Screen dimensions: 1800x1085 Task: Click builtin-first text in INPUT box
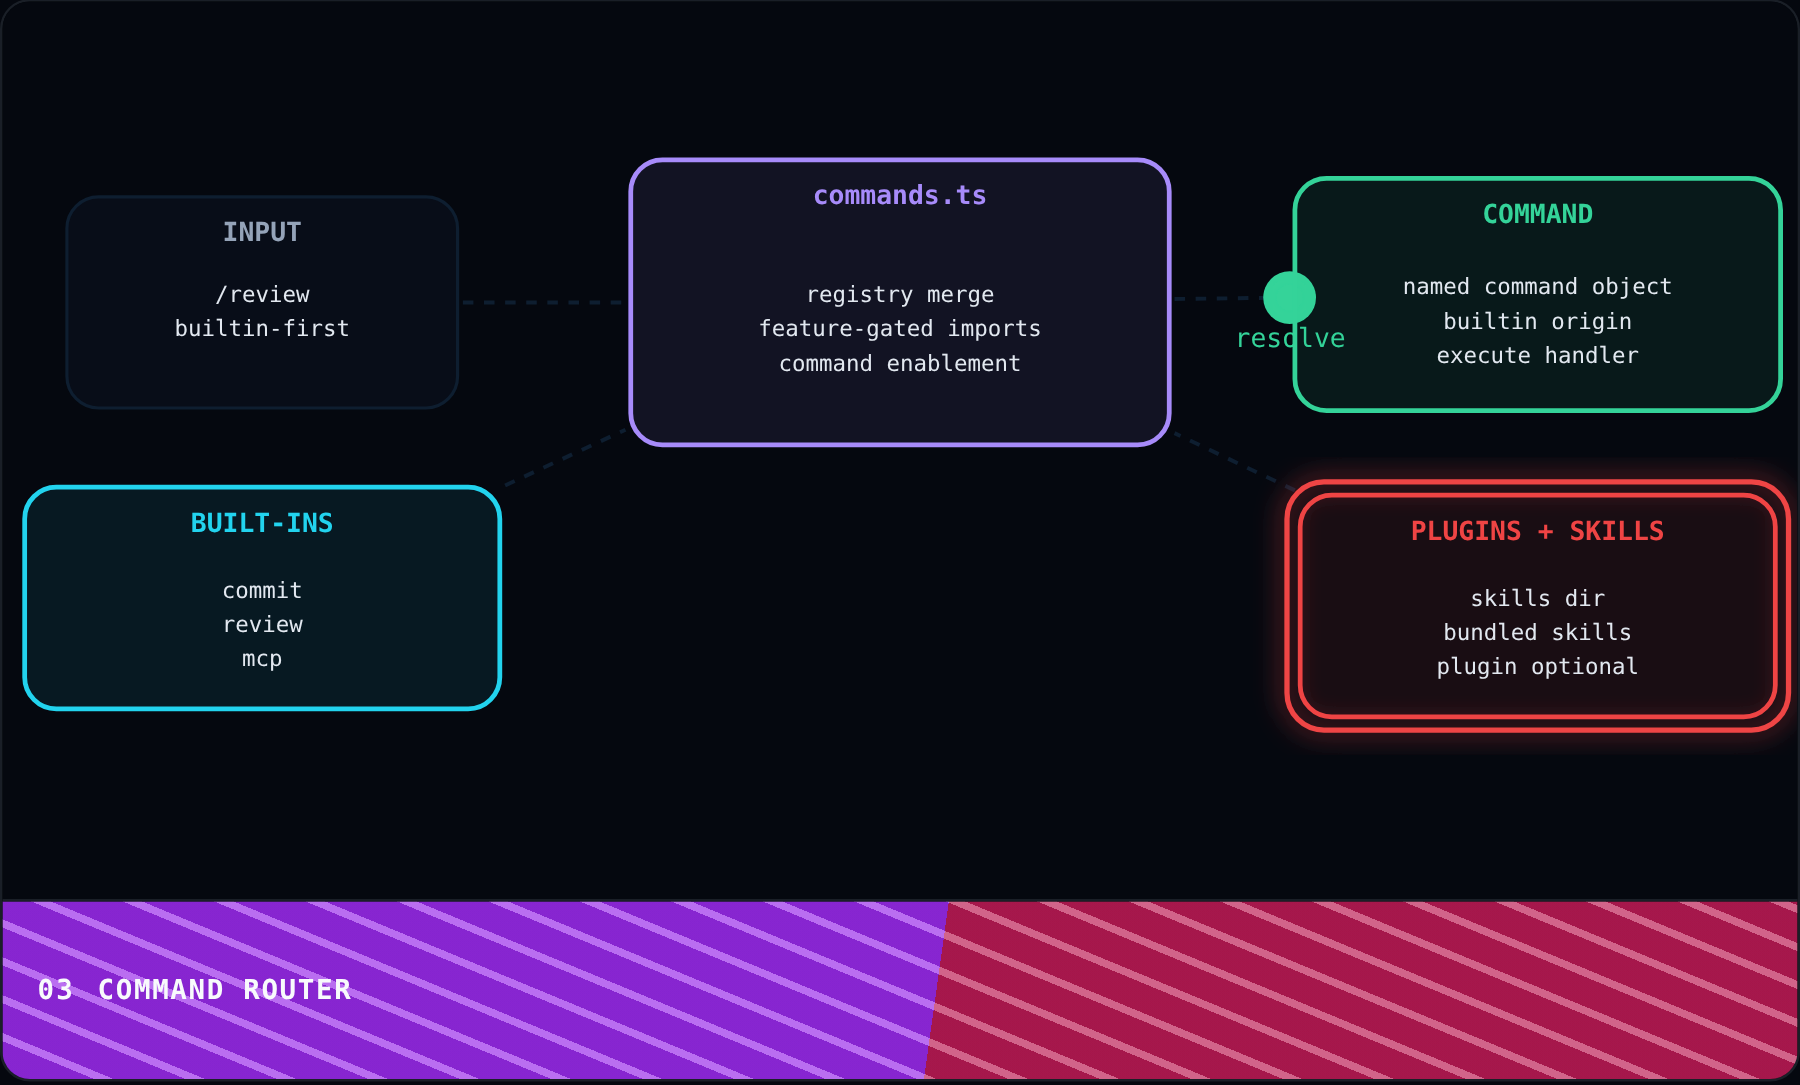coord(262,328)
